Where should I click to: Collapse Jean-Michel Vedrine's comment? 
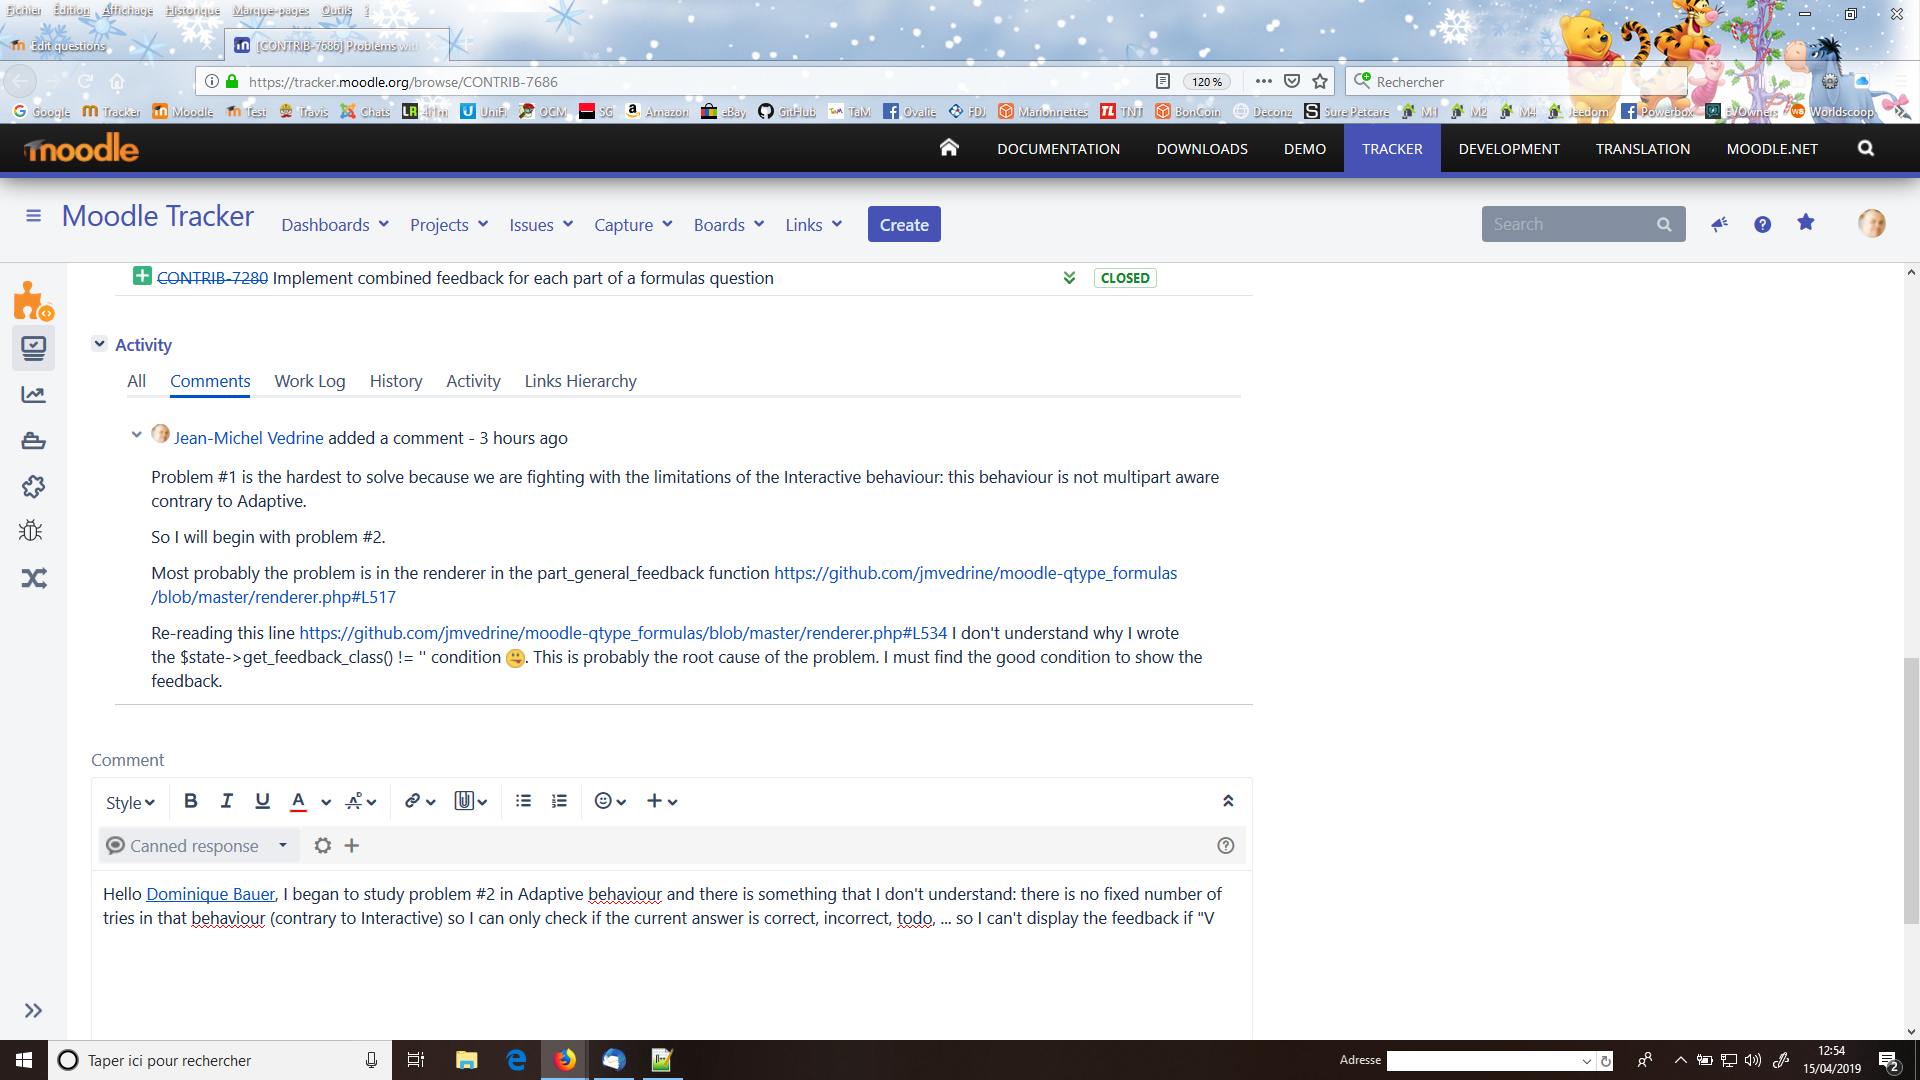pos(137,435)
